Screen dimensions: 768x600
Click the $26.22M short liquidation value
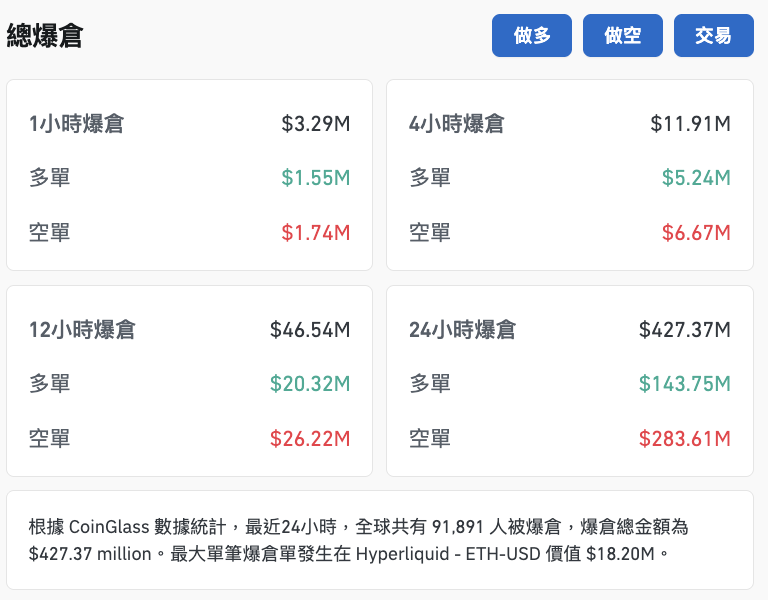click(310, 439)
